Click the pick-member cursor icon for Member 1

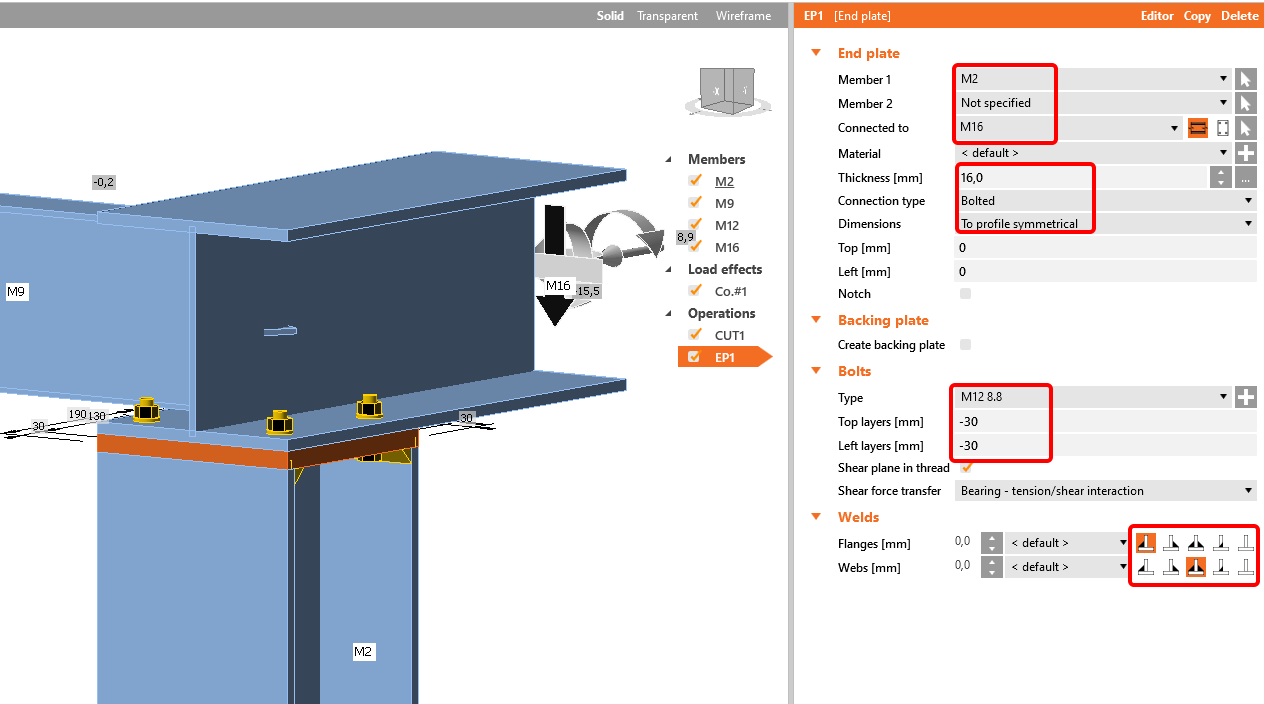[1245, 79]
